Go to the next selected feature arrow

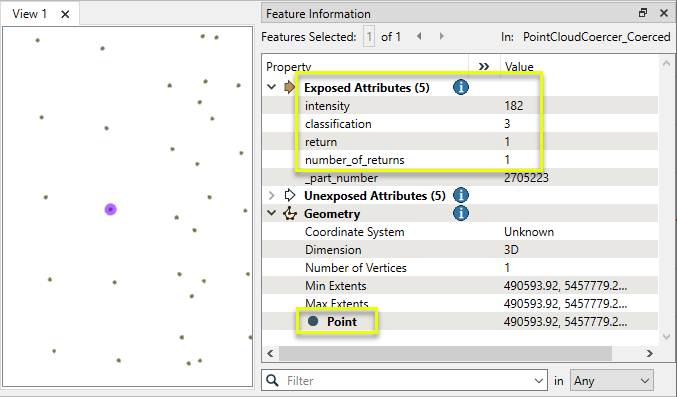coord(441,36)
